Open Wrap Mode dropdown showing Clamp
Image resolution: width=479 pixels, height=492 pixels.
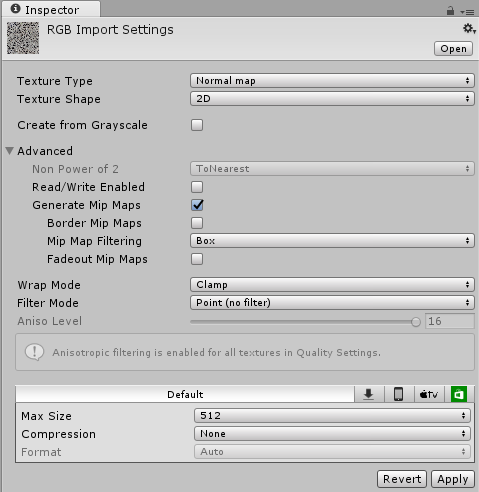click(332, 285)
